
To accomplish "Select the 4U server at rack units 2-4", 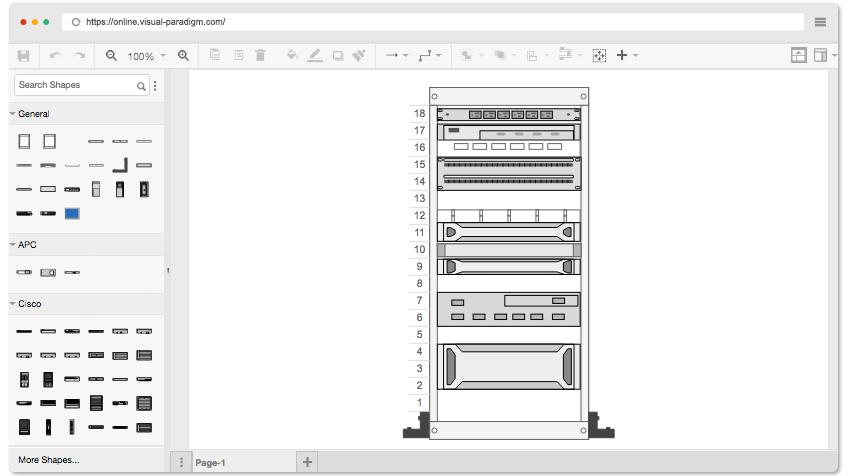I will (509, 367).
